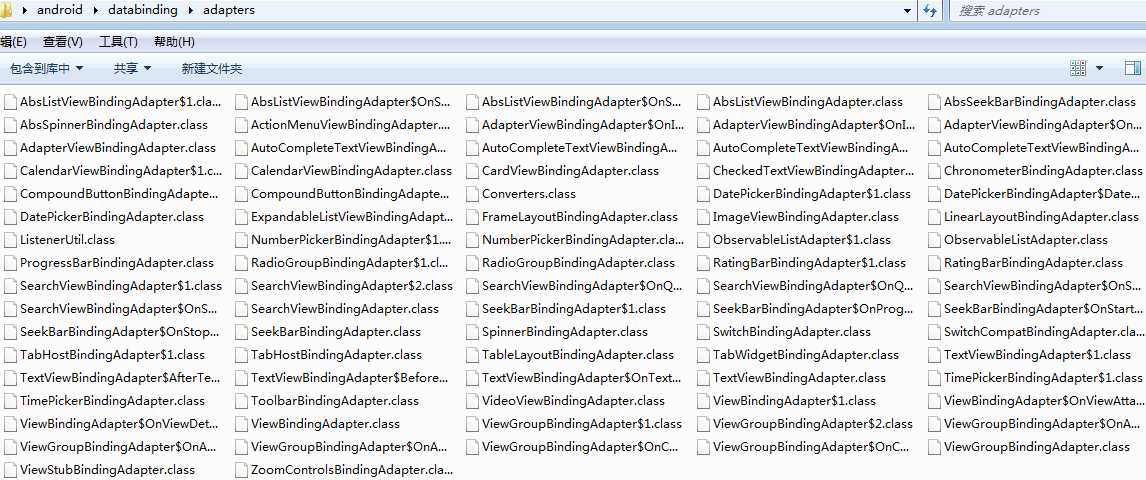
Task: Select the file name ViewGroupBindingAdapter.class
Action: tap(1037, 447)
